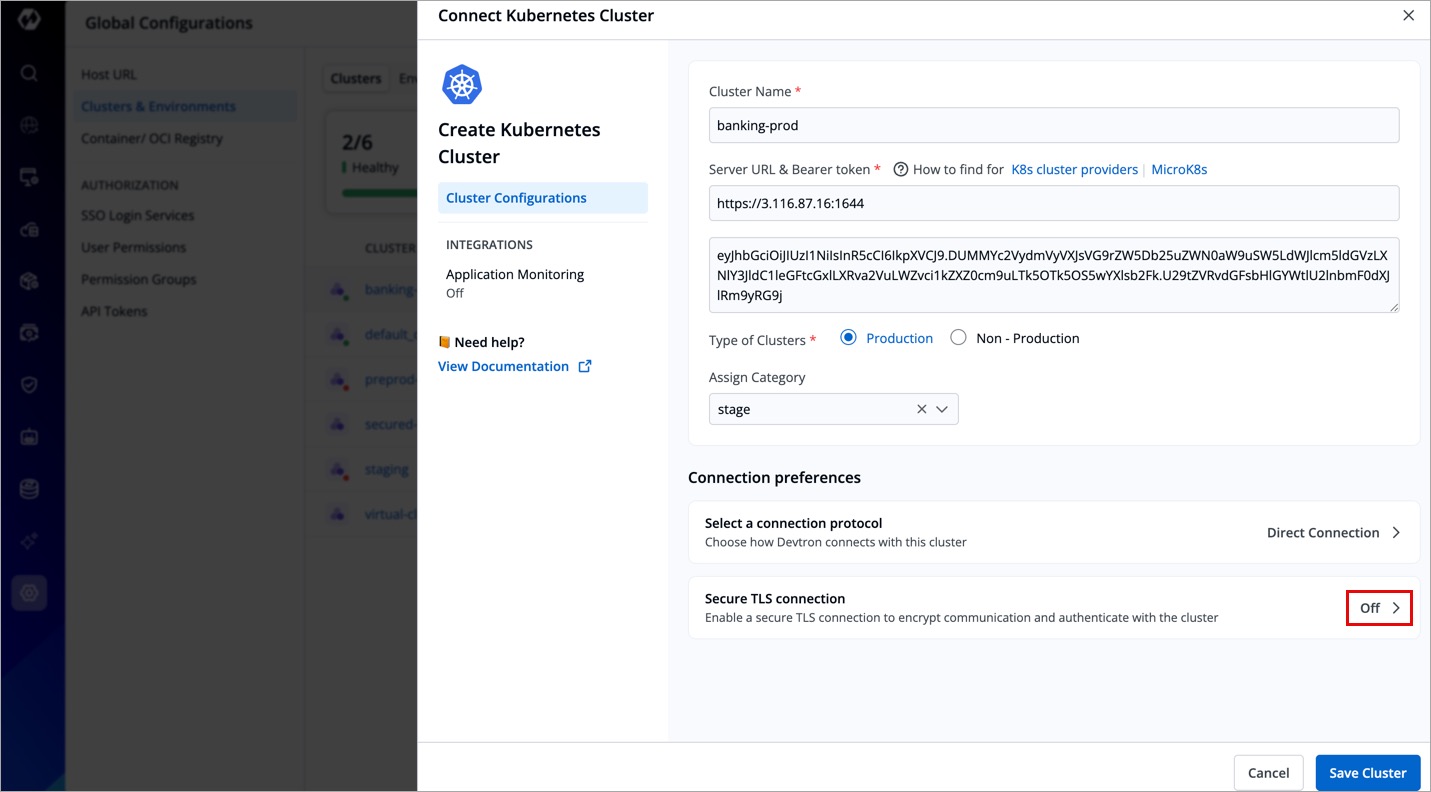Open Secure TLS connection Off setting

tap(1379, 608)
